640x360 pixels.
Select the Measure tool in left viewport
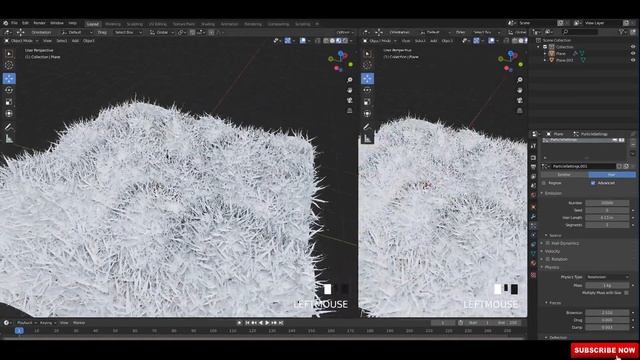pos(9,139)
